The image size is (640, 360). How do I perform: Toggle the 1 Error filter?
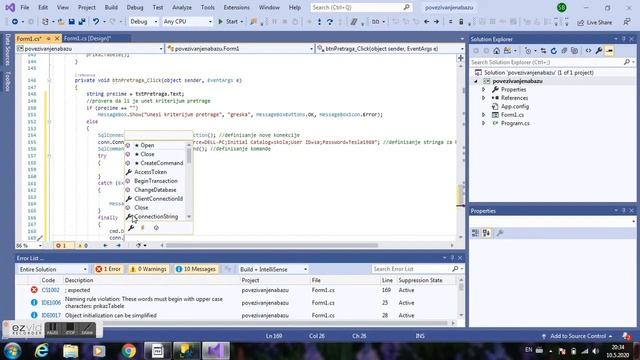[108, 269]
